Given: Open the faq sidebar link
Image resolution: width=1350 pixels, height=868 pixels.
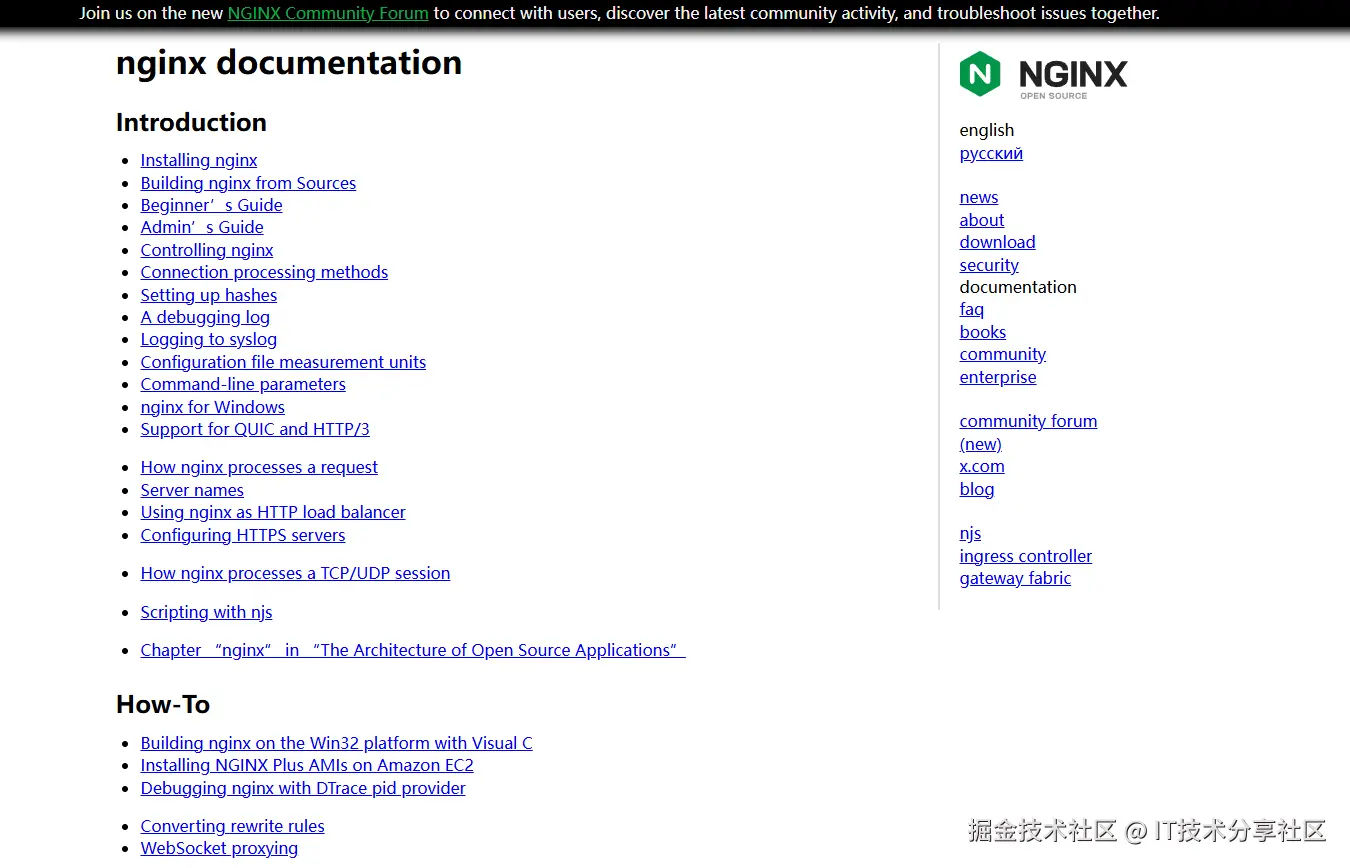Looking at the screenshot, I should pos(972,309).
